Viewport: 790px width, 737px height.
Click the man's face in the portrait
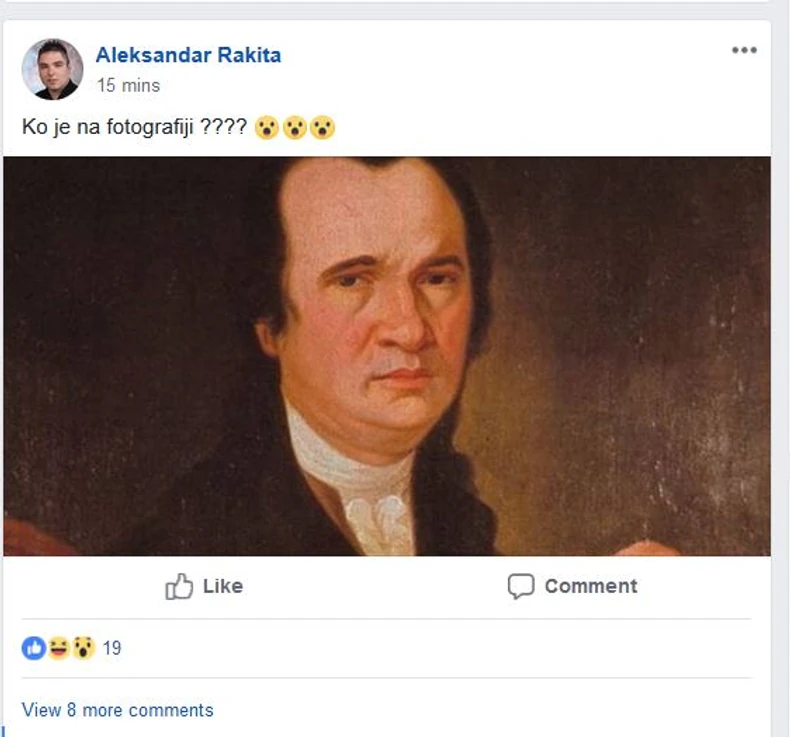[x=385, y=300]
